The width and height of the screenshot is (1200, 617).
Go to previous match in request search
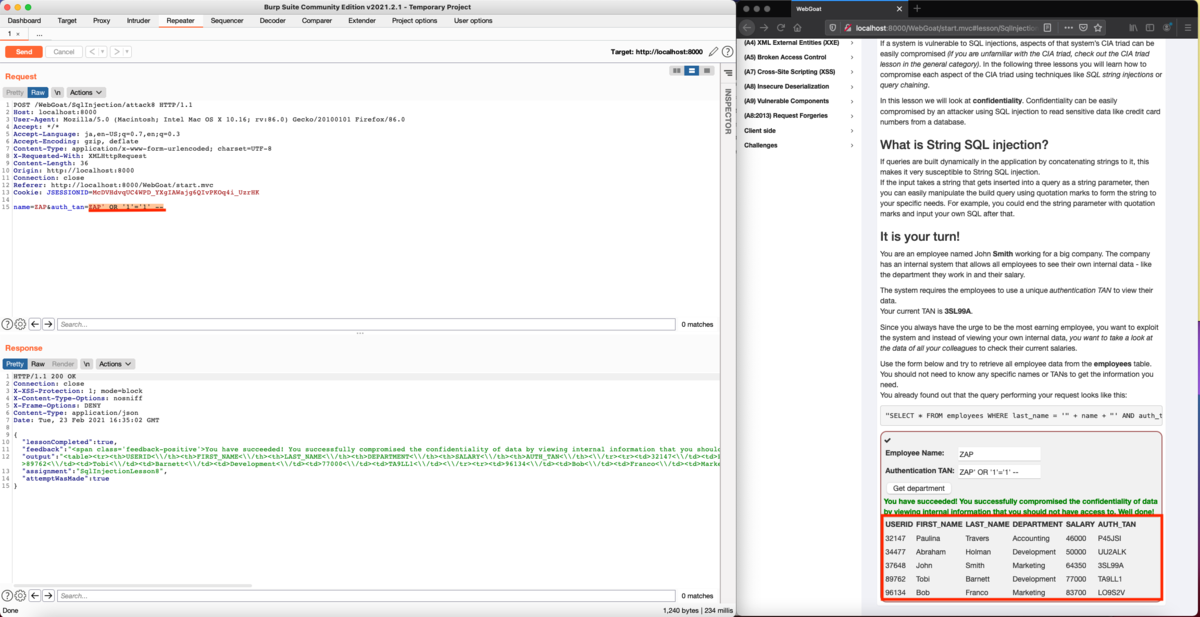[x=34, y=324]
